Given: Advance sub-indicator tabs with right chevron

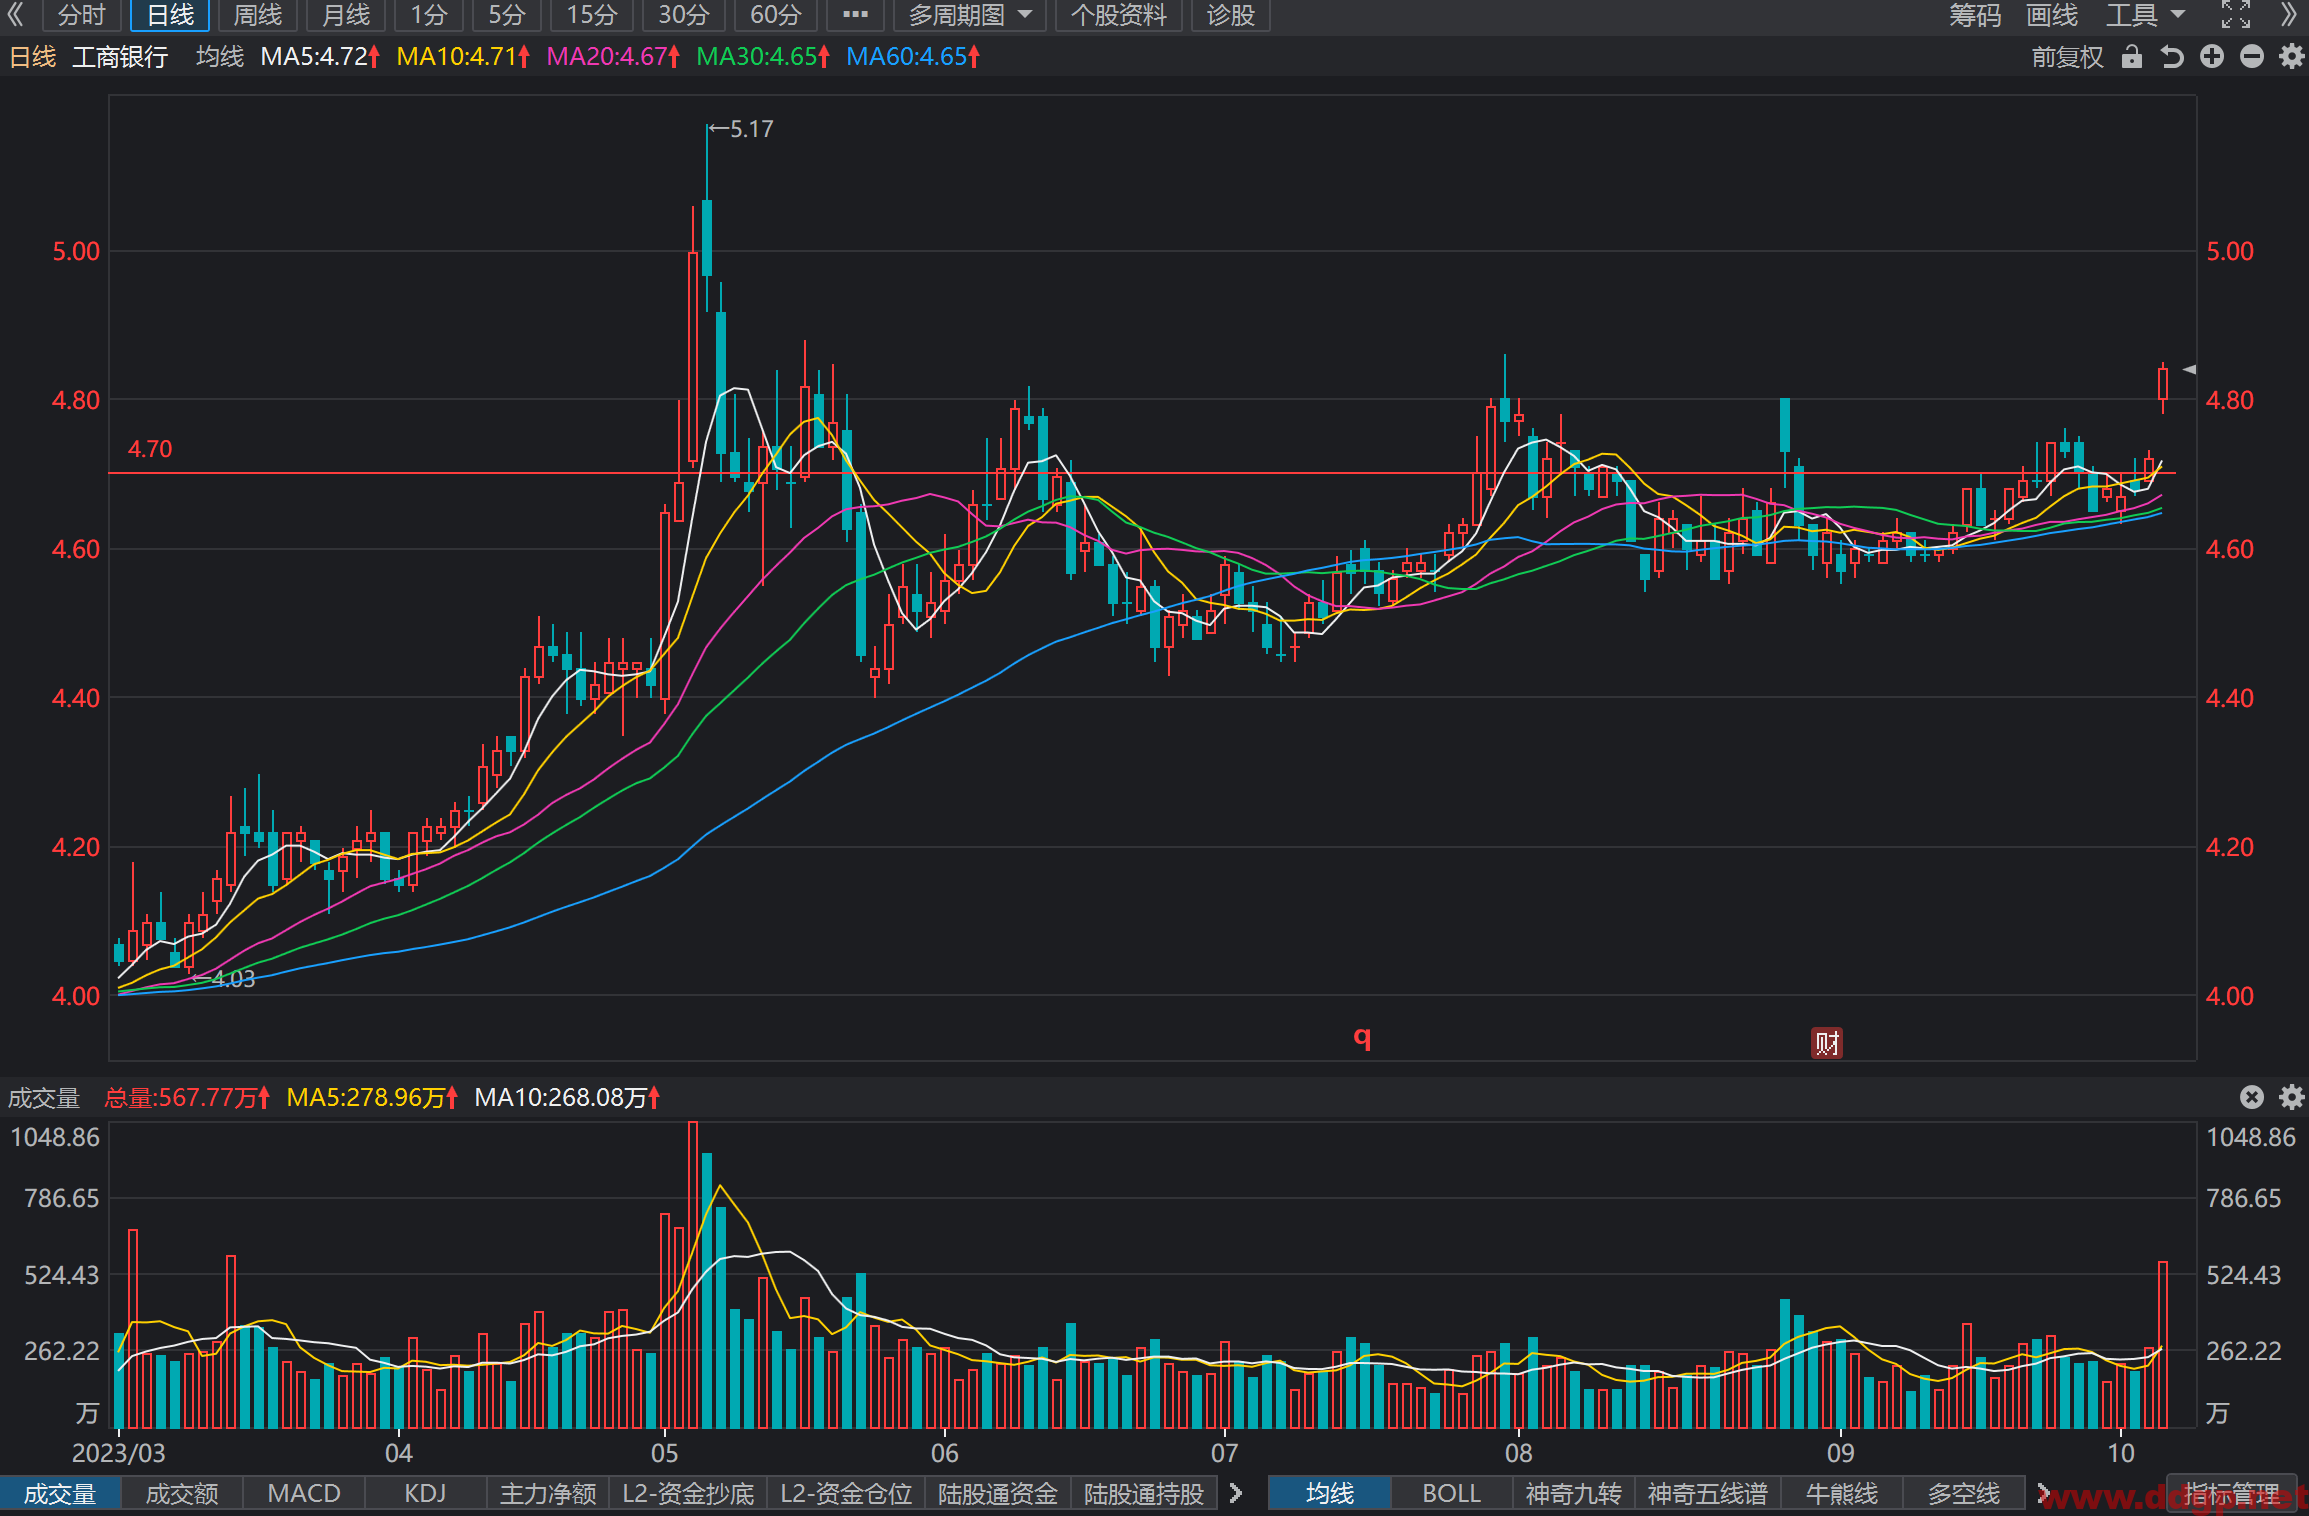Looking at the screenshot, I should coord(1236,1493).
